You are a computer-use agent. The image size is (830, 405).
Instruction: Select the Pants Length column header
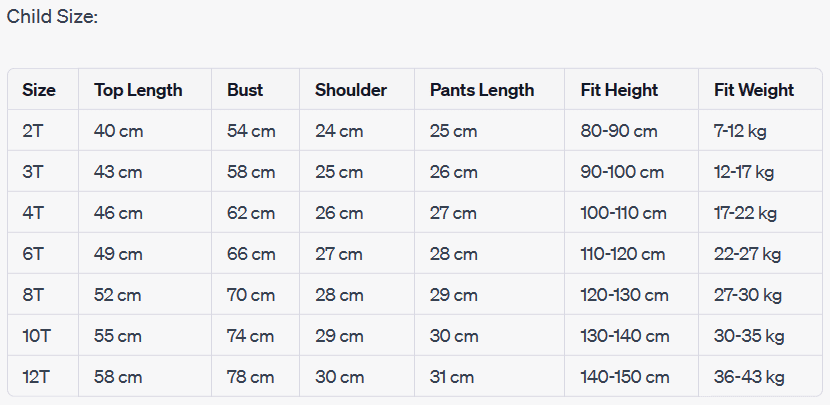[482, 90]
